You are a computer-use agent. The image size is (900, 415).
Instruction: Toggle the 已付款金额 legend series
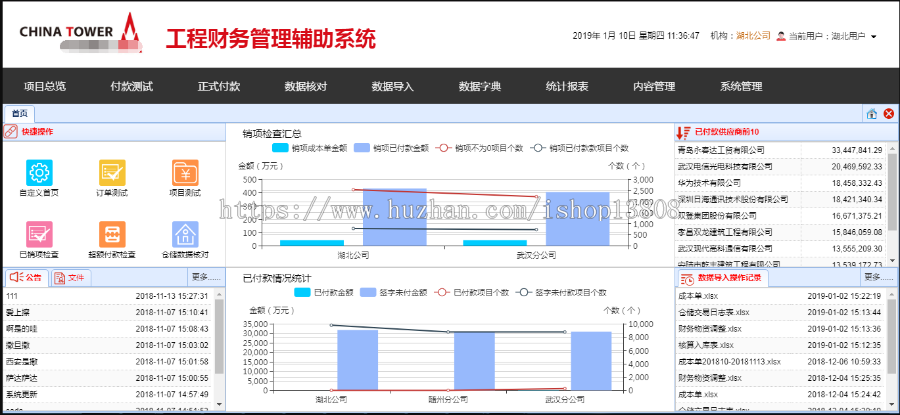coord(324,292)
